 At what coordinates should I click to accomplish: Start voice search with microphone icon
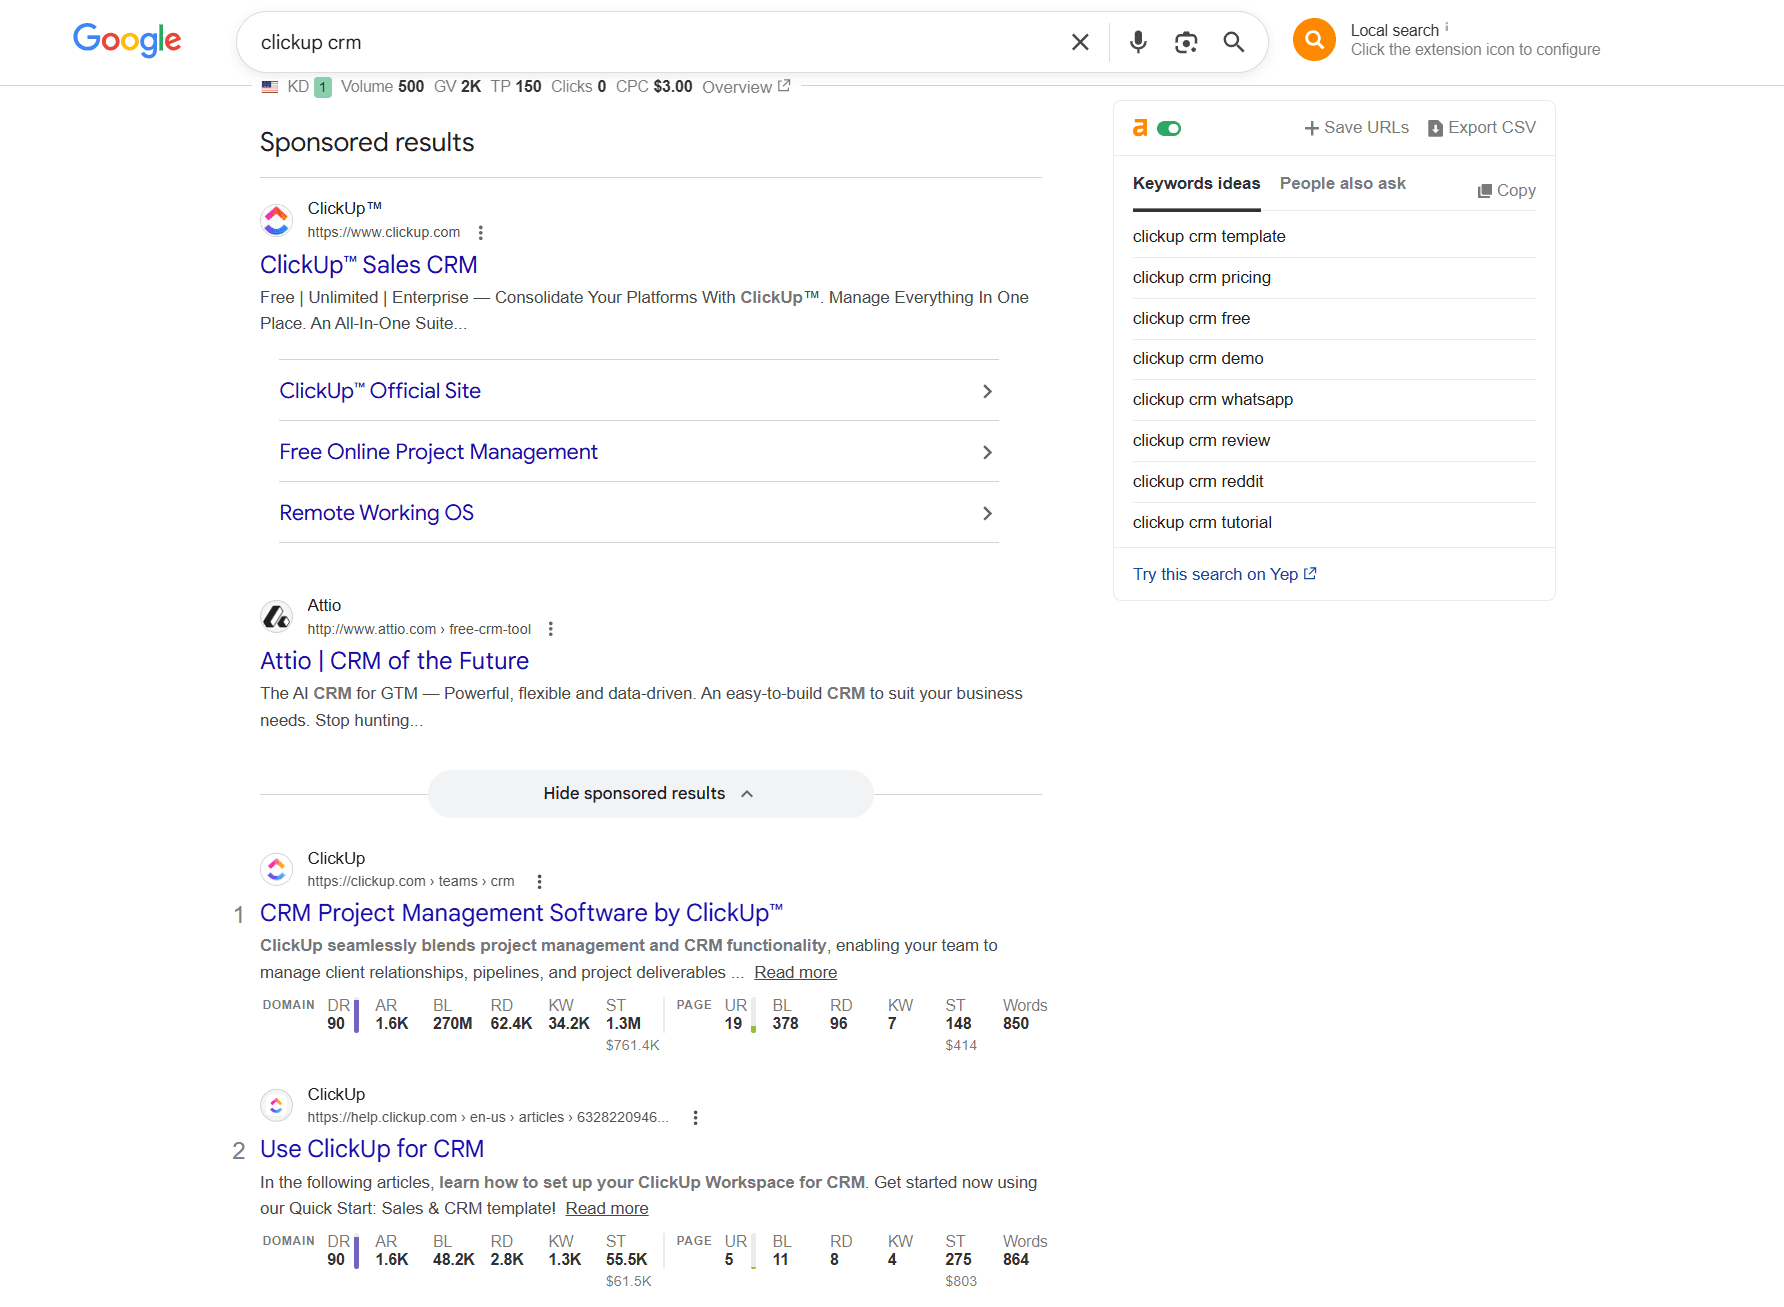[1138, 42]
